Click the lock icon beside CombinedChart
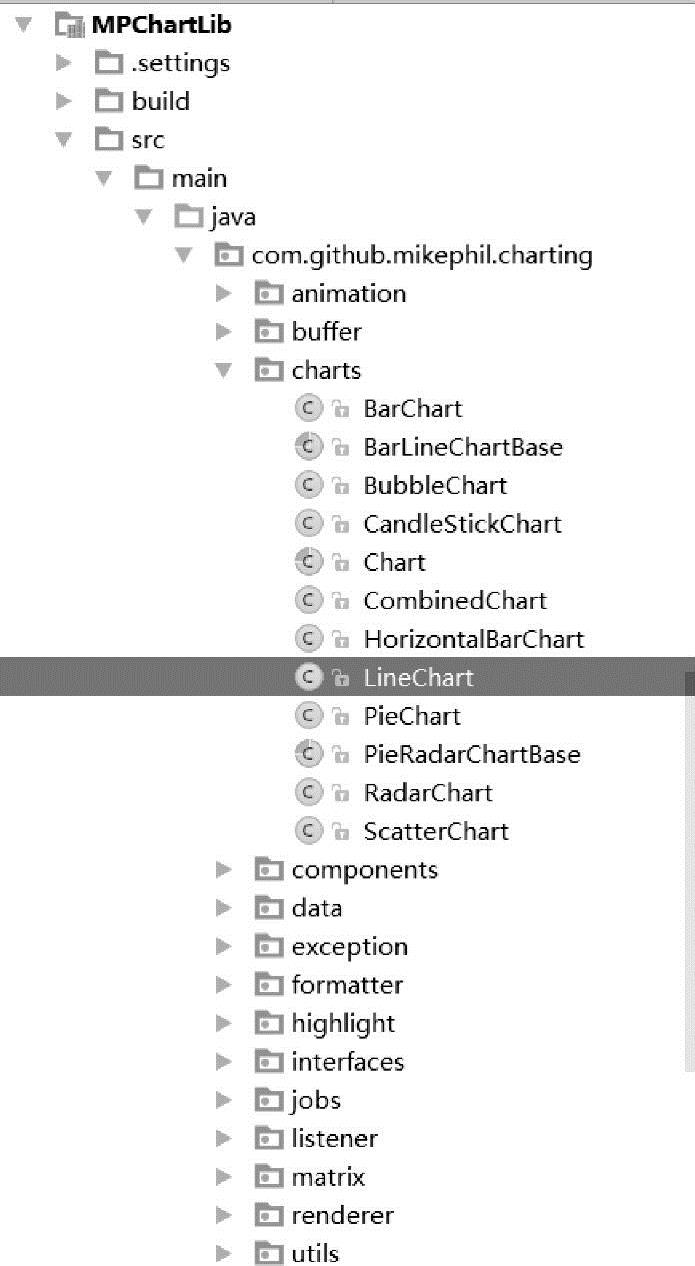This screenshot has height=1266, width=695. (340, 601)
